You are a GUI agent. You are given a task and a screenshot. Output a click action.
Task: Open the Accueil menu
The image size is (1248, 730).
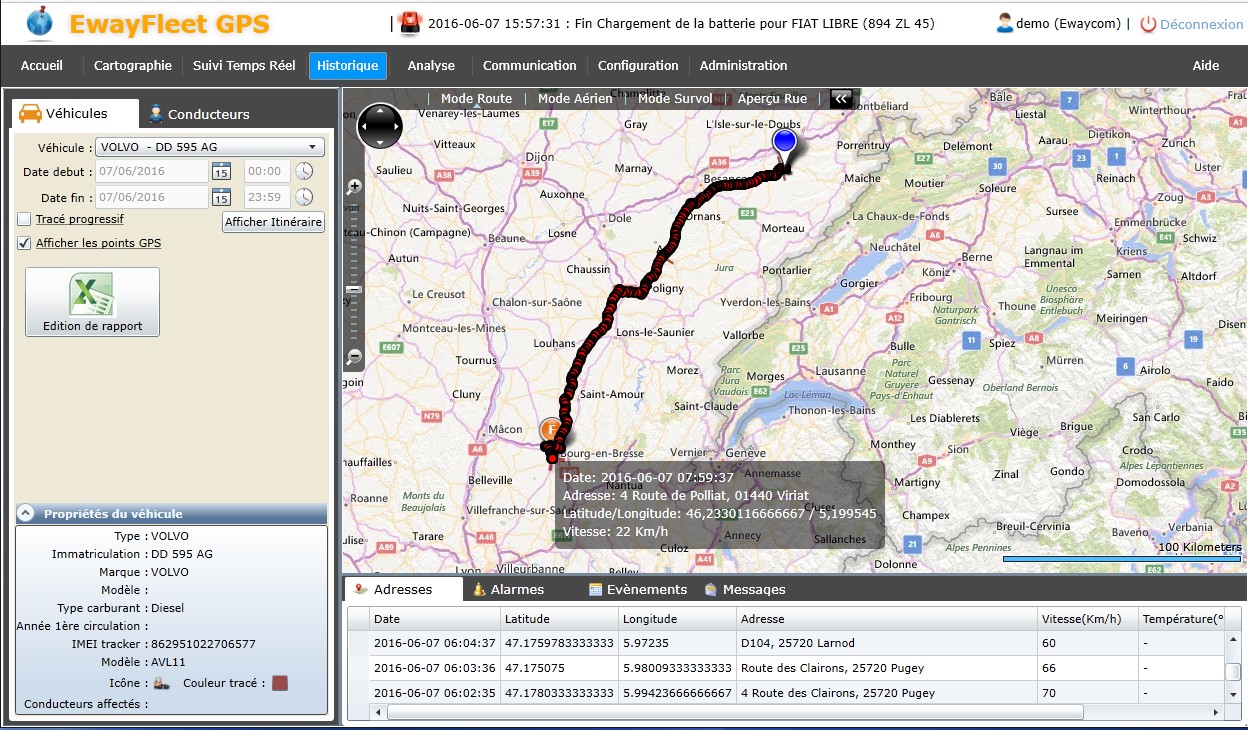click(42, 66)
